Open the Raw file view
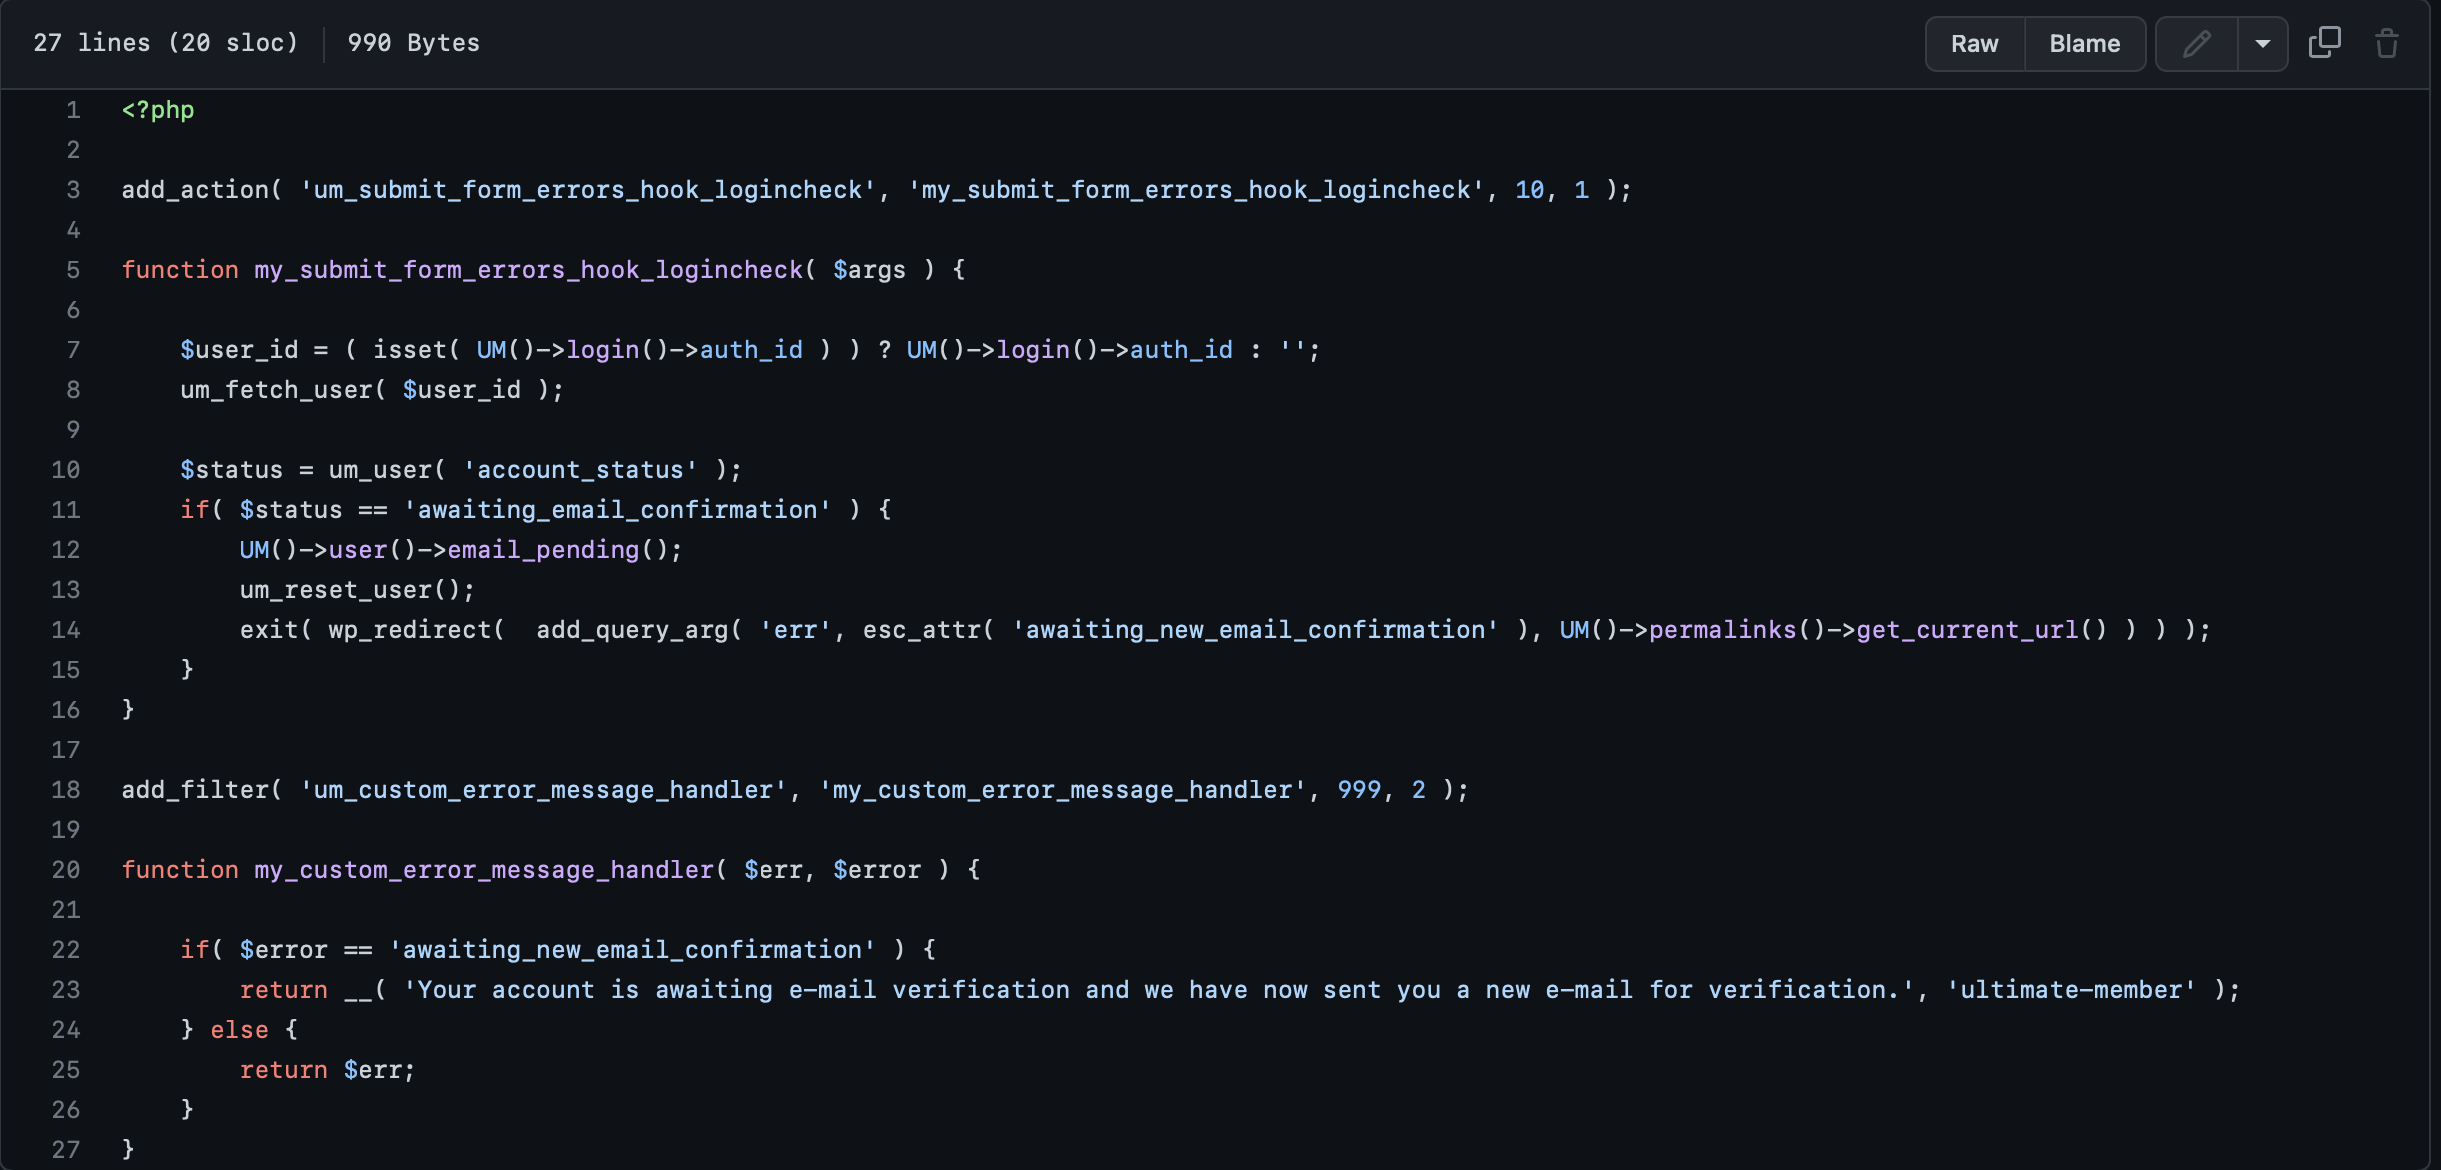 pyautogui.click(x=1974, y=44)
